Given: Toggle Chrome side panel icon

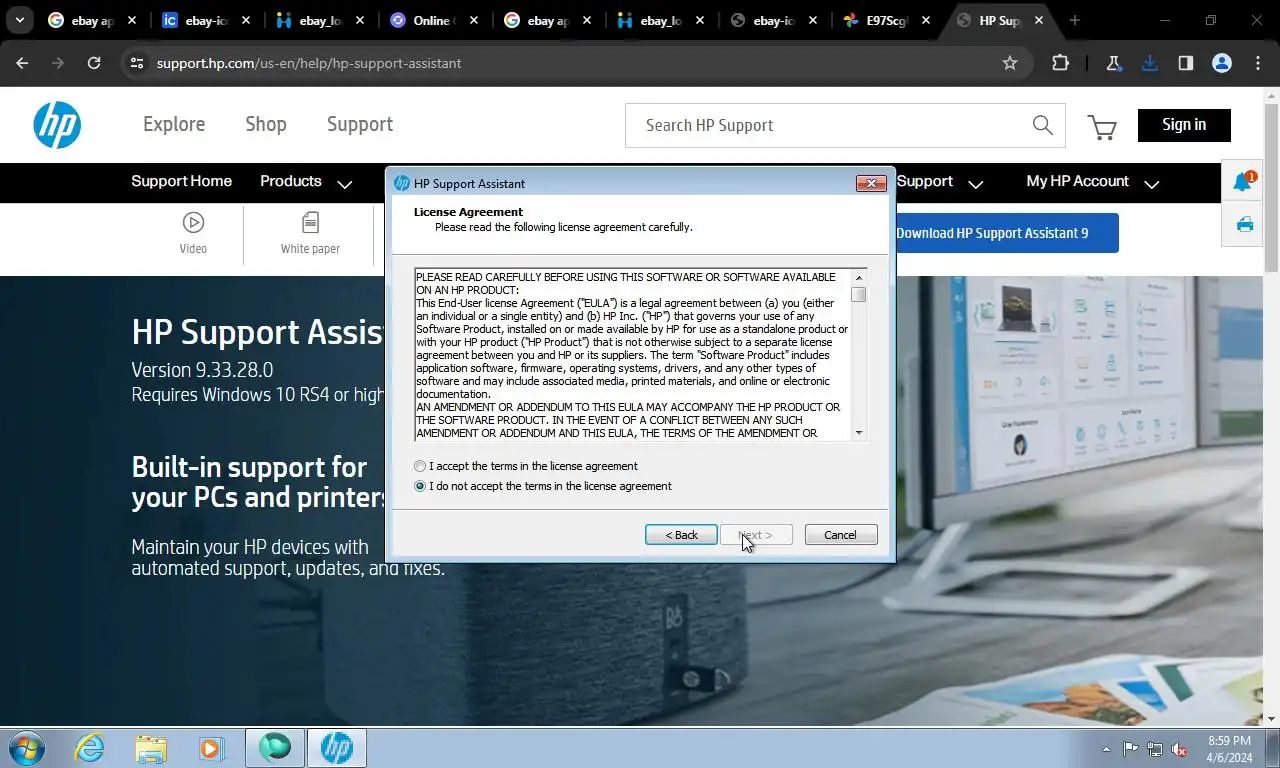Looking at the screenshot, I should (x=1185, y=63).
